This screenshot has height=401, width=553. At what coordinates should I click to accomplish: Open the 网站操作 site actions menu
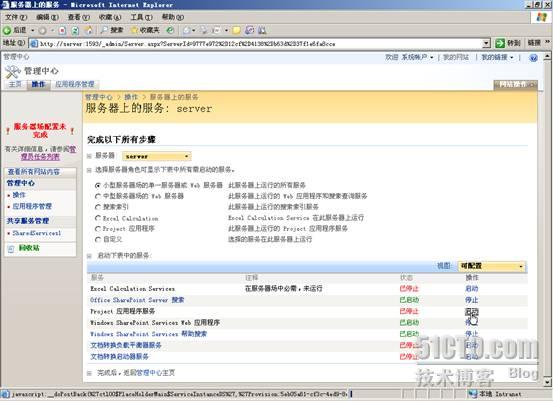515,84
